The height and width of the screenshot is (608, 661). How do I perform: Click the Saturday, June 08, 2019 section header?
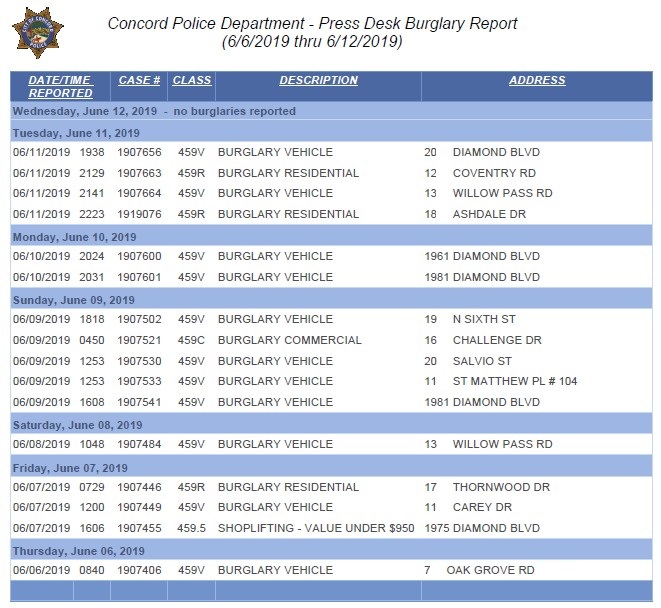[77, 425]
